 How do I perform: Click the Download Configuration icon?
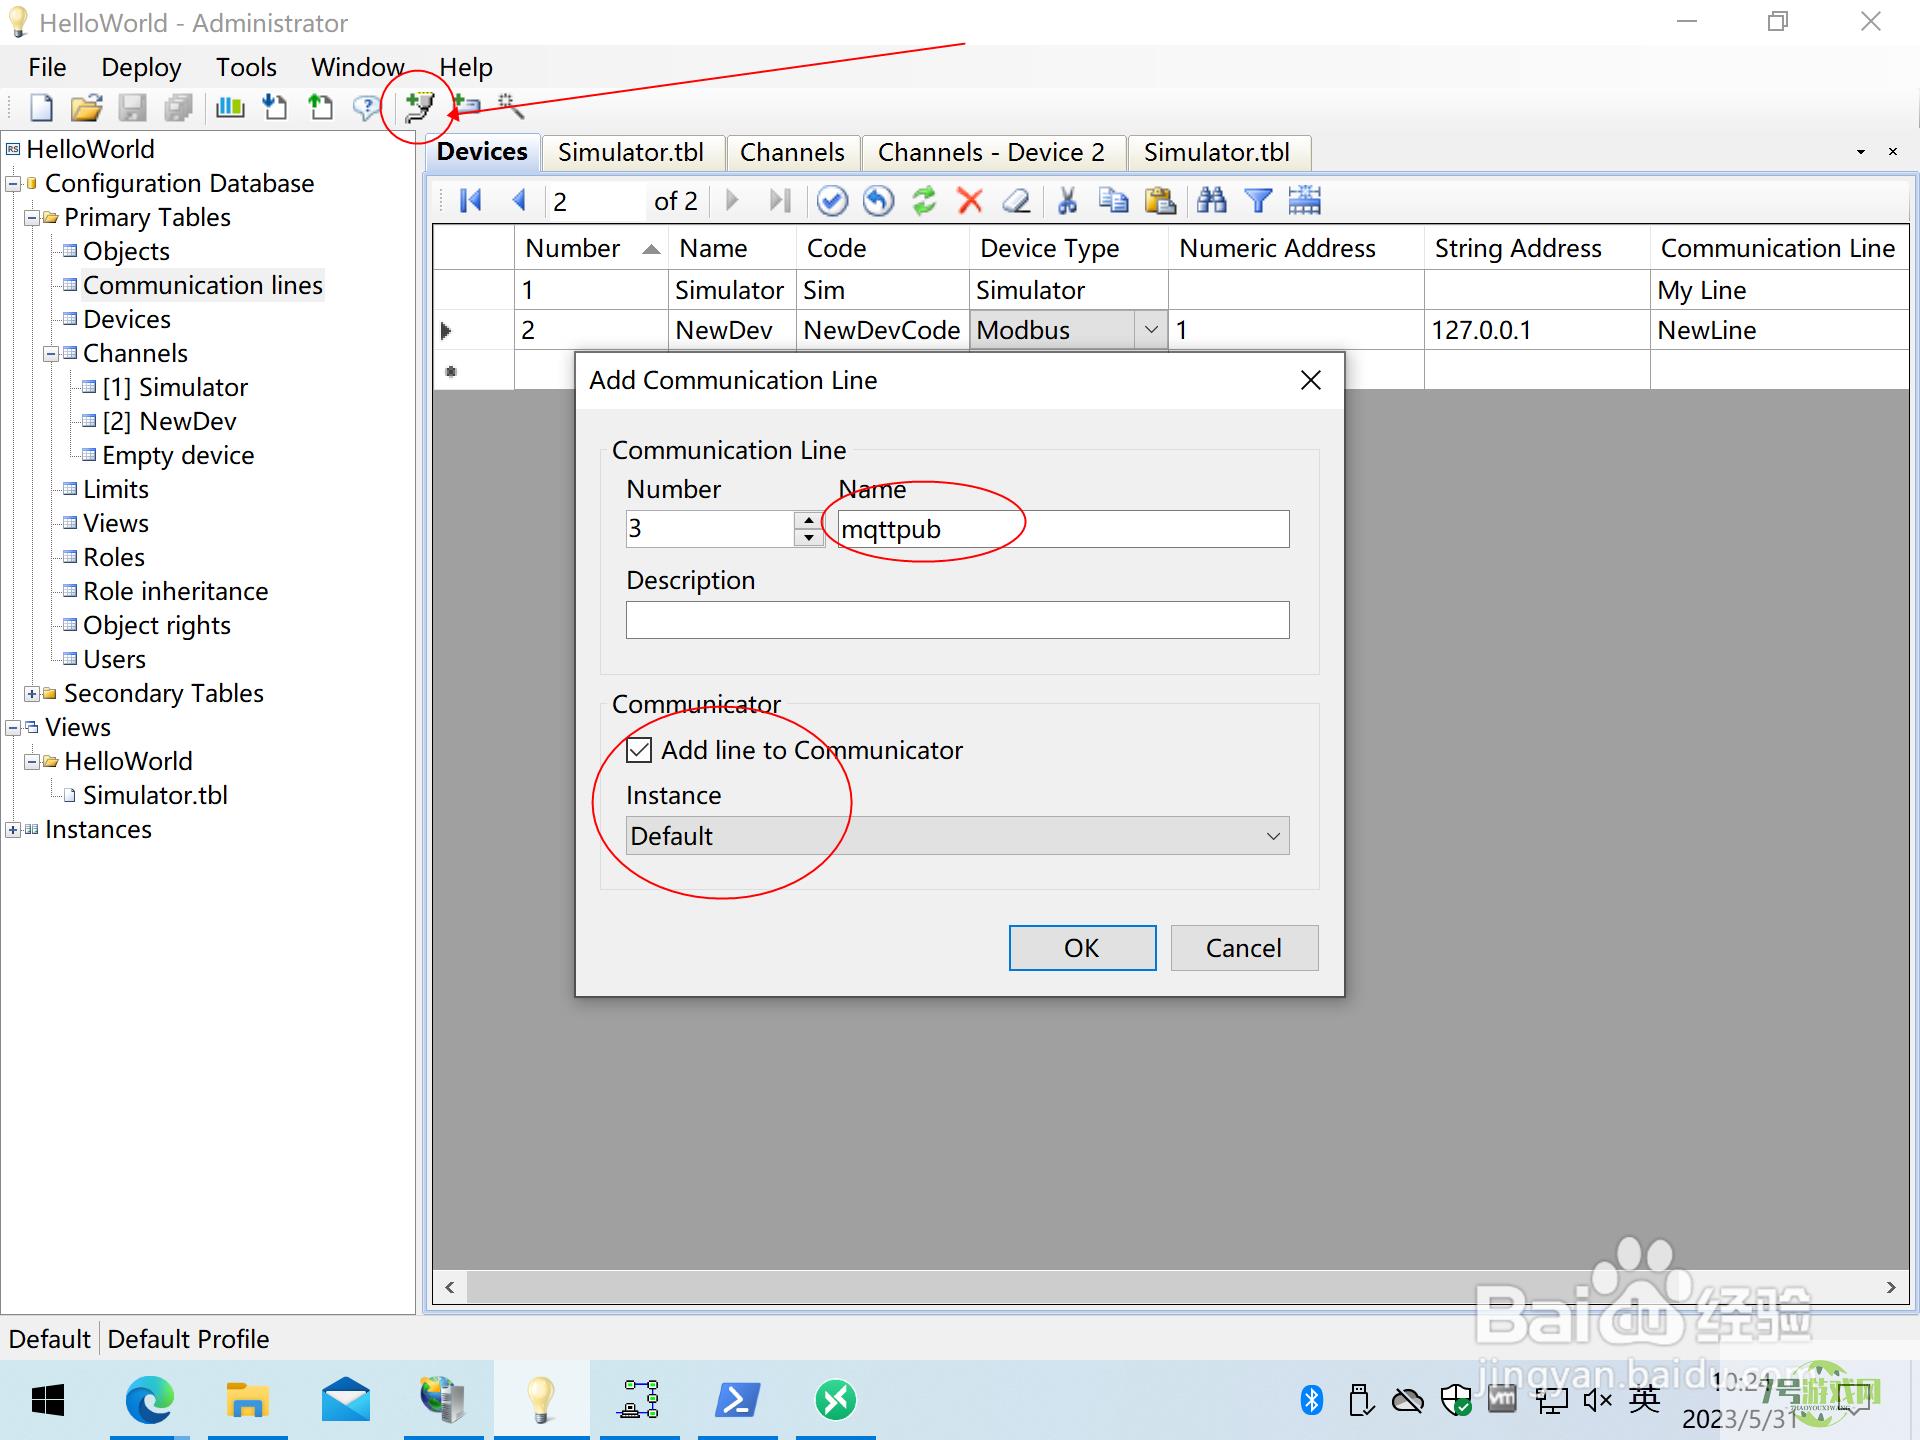(x=274, y=107)
